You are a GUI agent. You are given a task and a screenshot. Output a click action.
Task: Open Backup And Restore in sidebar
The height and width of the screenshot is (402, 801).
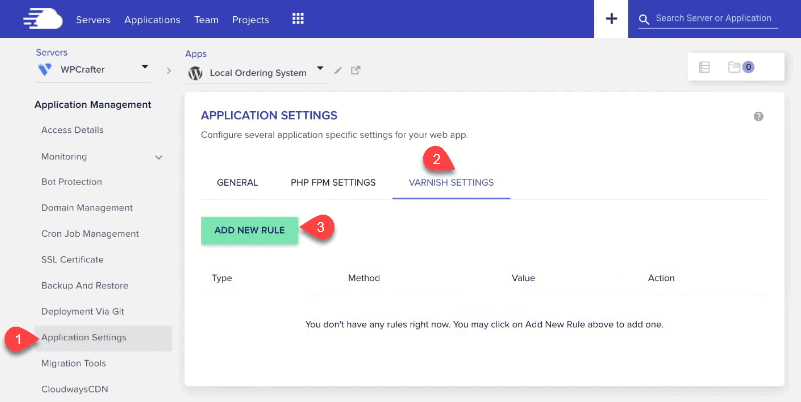pyautogui.click(x=86, y=286)
